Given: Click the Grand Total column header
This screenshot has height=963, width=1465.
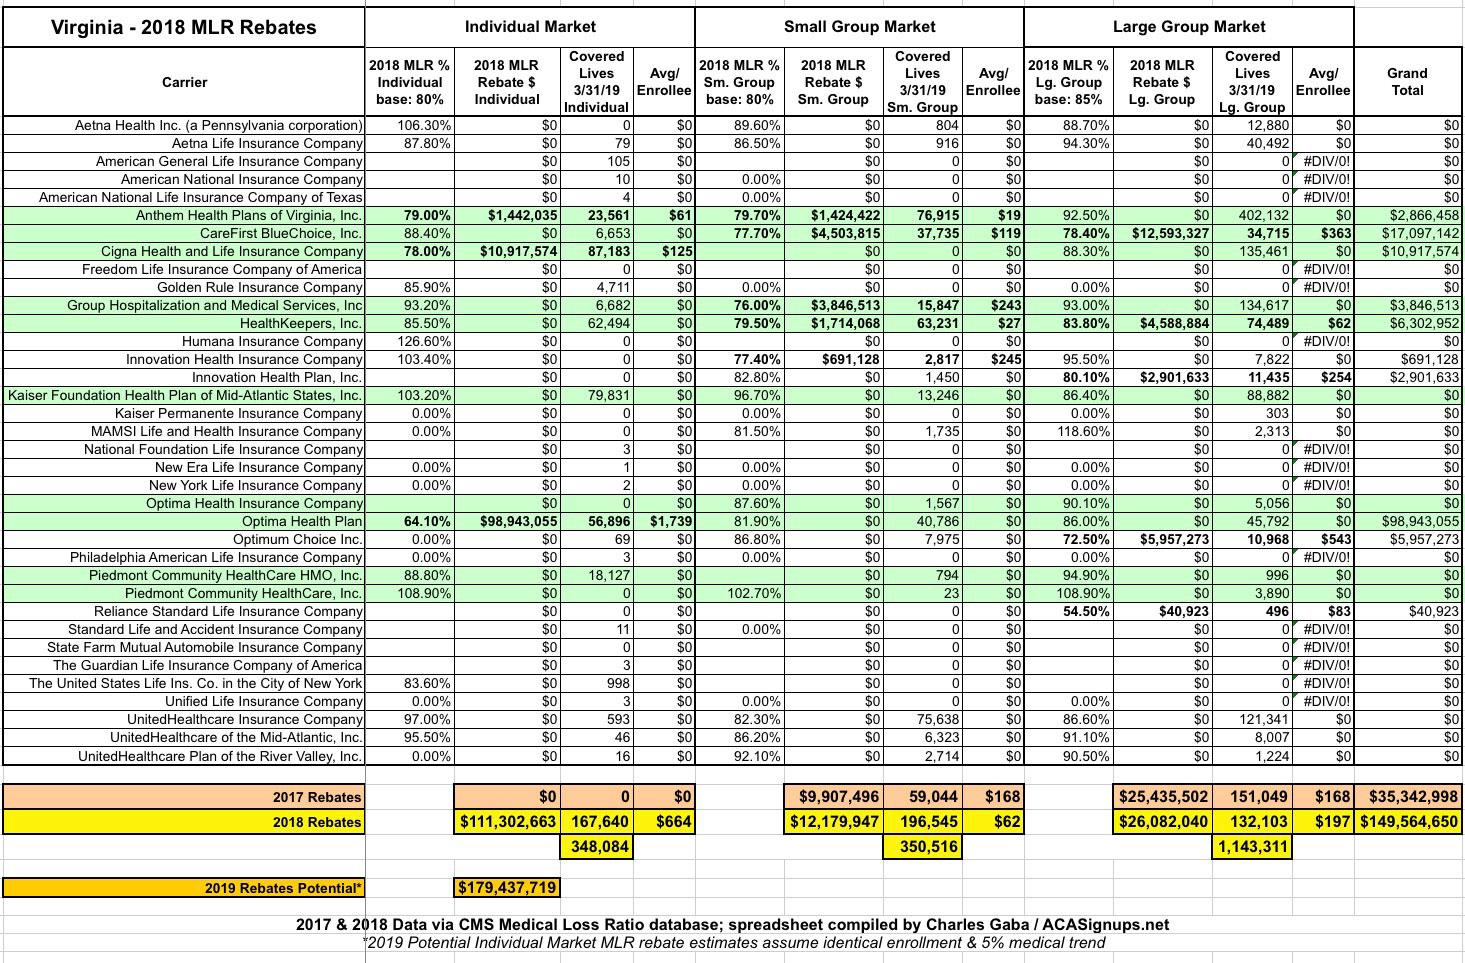Looking at the screenshot, I should pos(1406,82).
